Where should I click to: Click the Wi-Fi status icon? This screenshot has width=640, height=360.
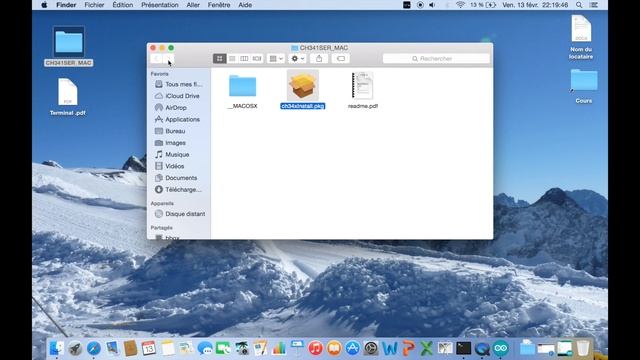460,5
